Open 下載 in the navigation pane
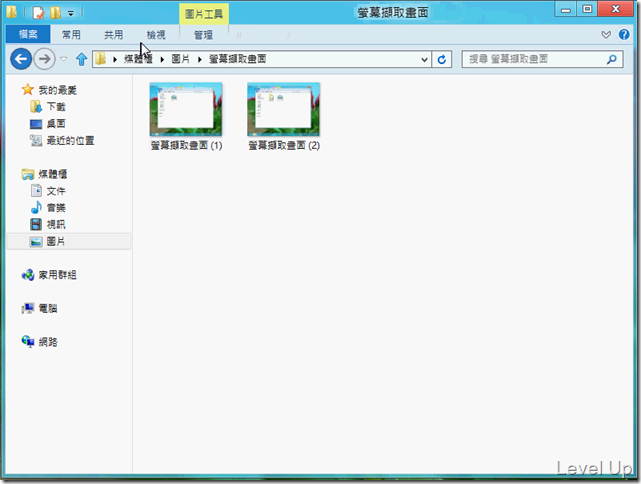Image resolution: width=641 pixels, height=484 pixels. [56, 107]
